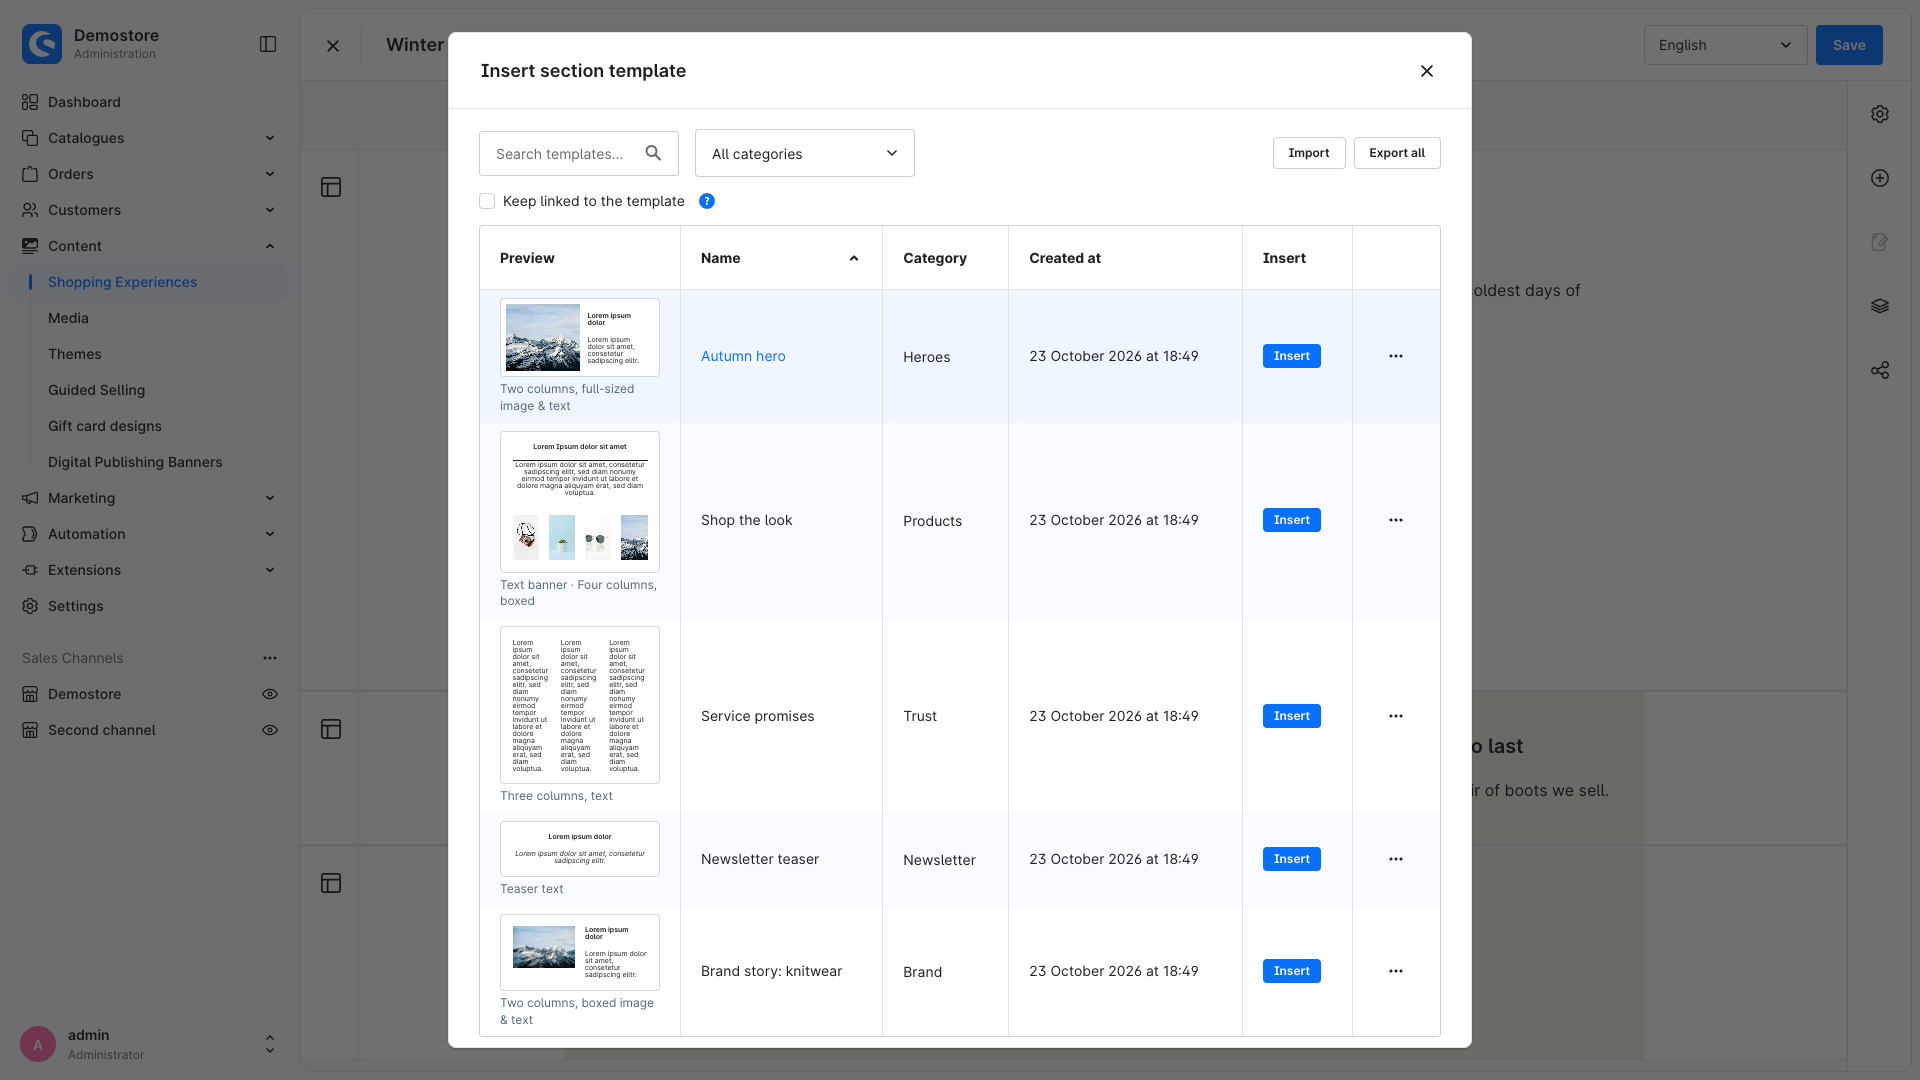Image resolution: width=1920 pixels, height=1080 pixels.
Task: Open Gift card designs page
Action: [x=105, y=426]
